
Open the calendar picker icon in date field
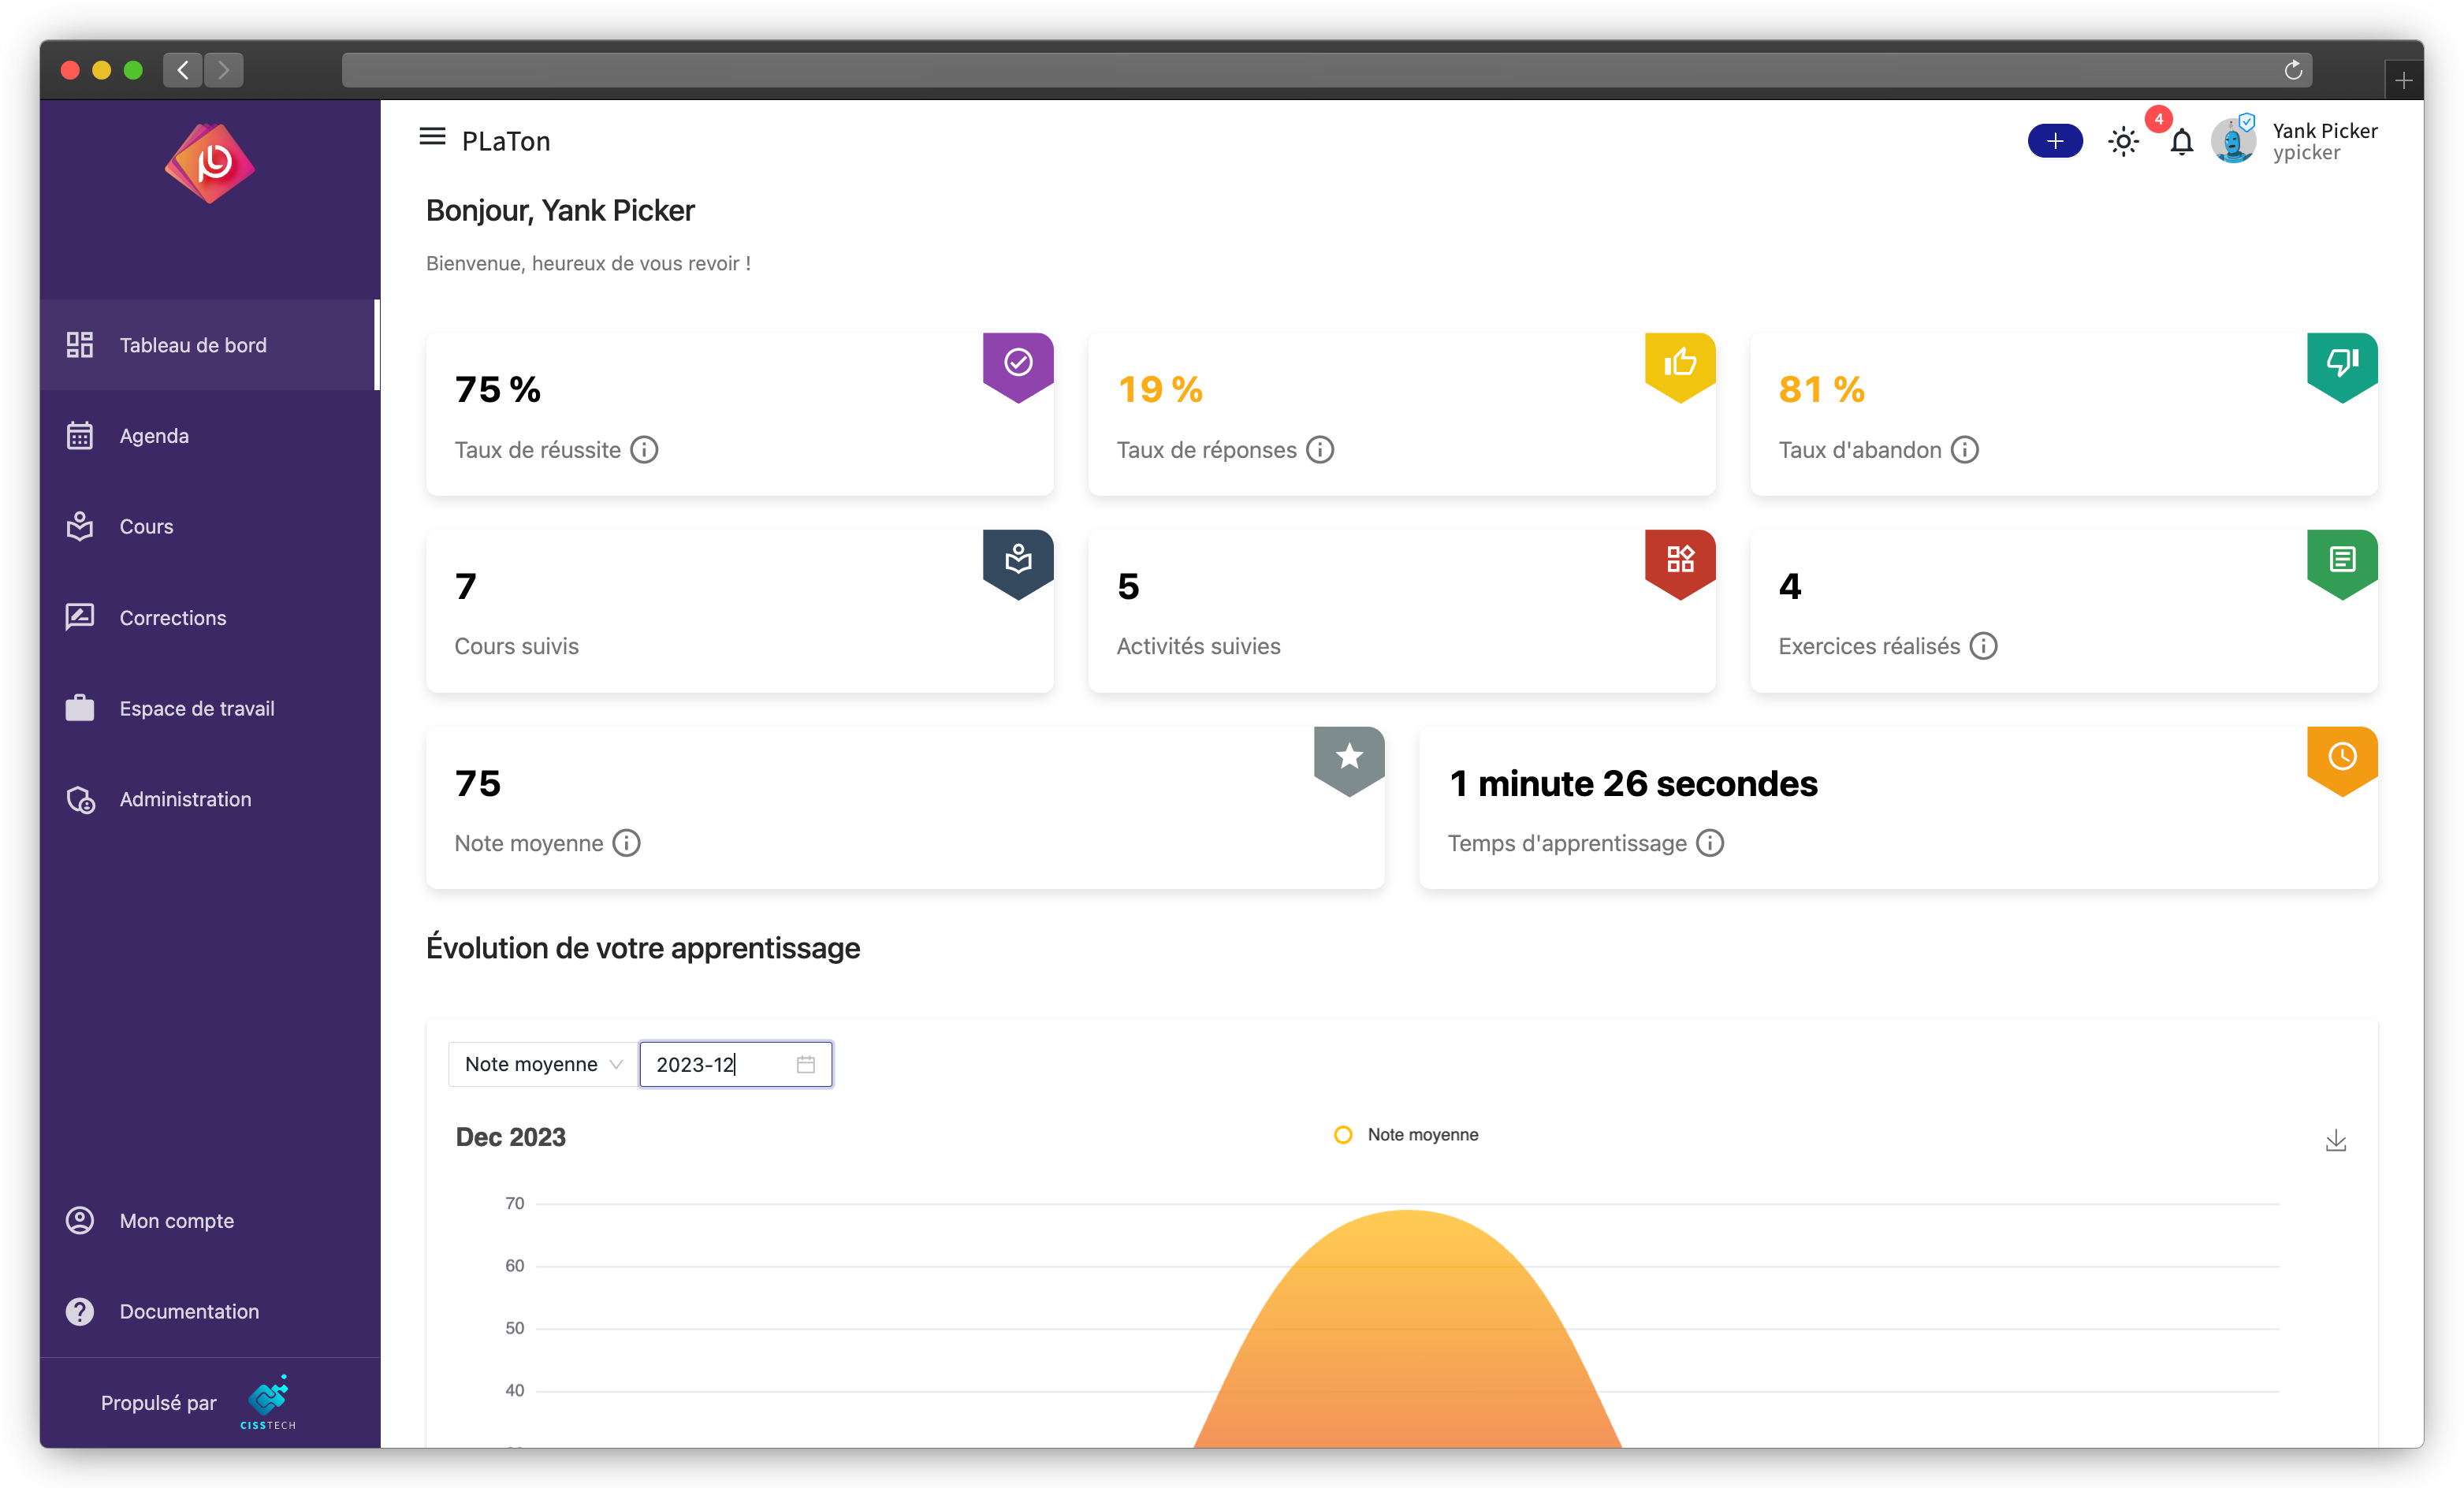click(806, 1064)
